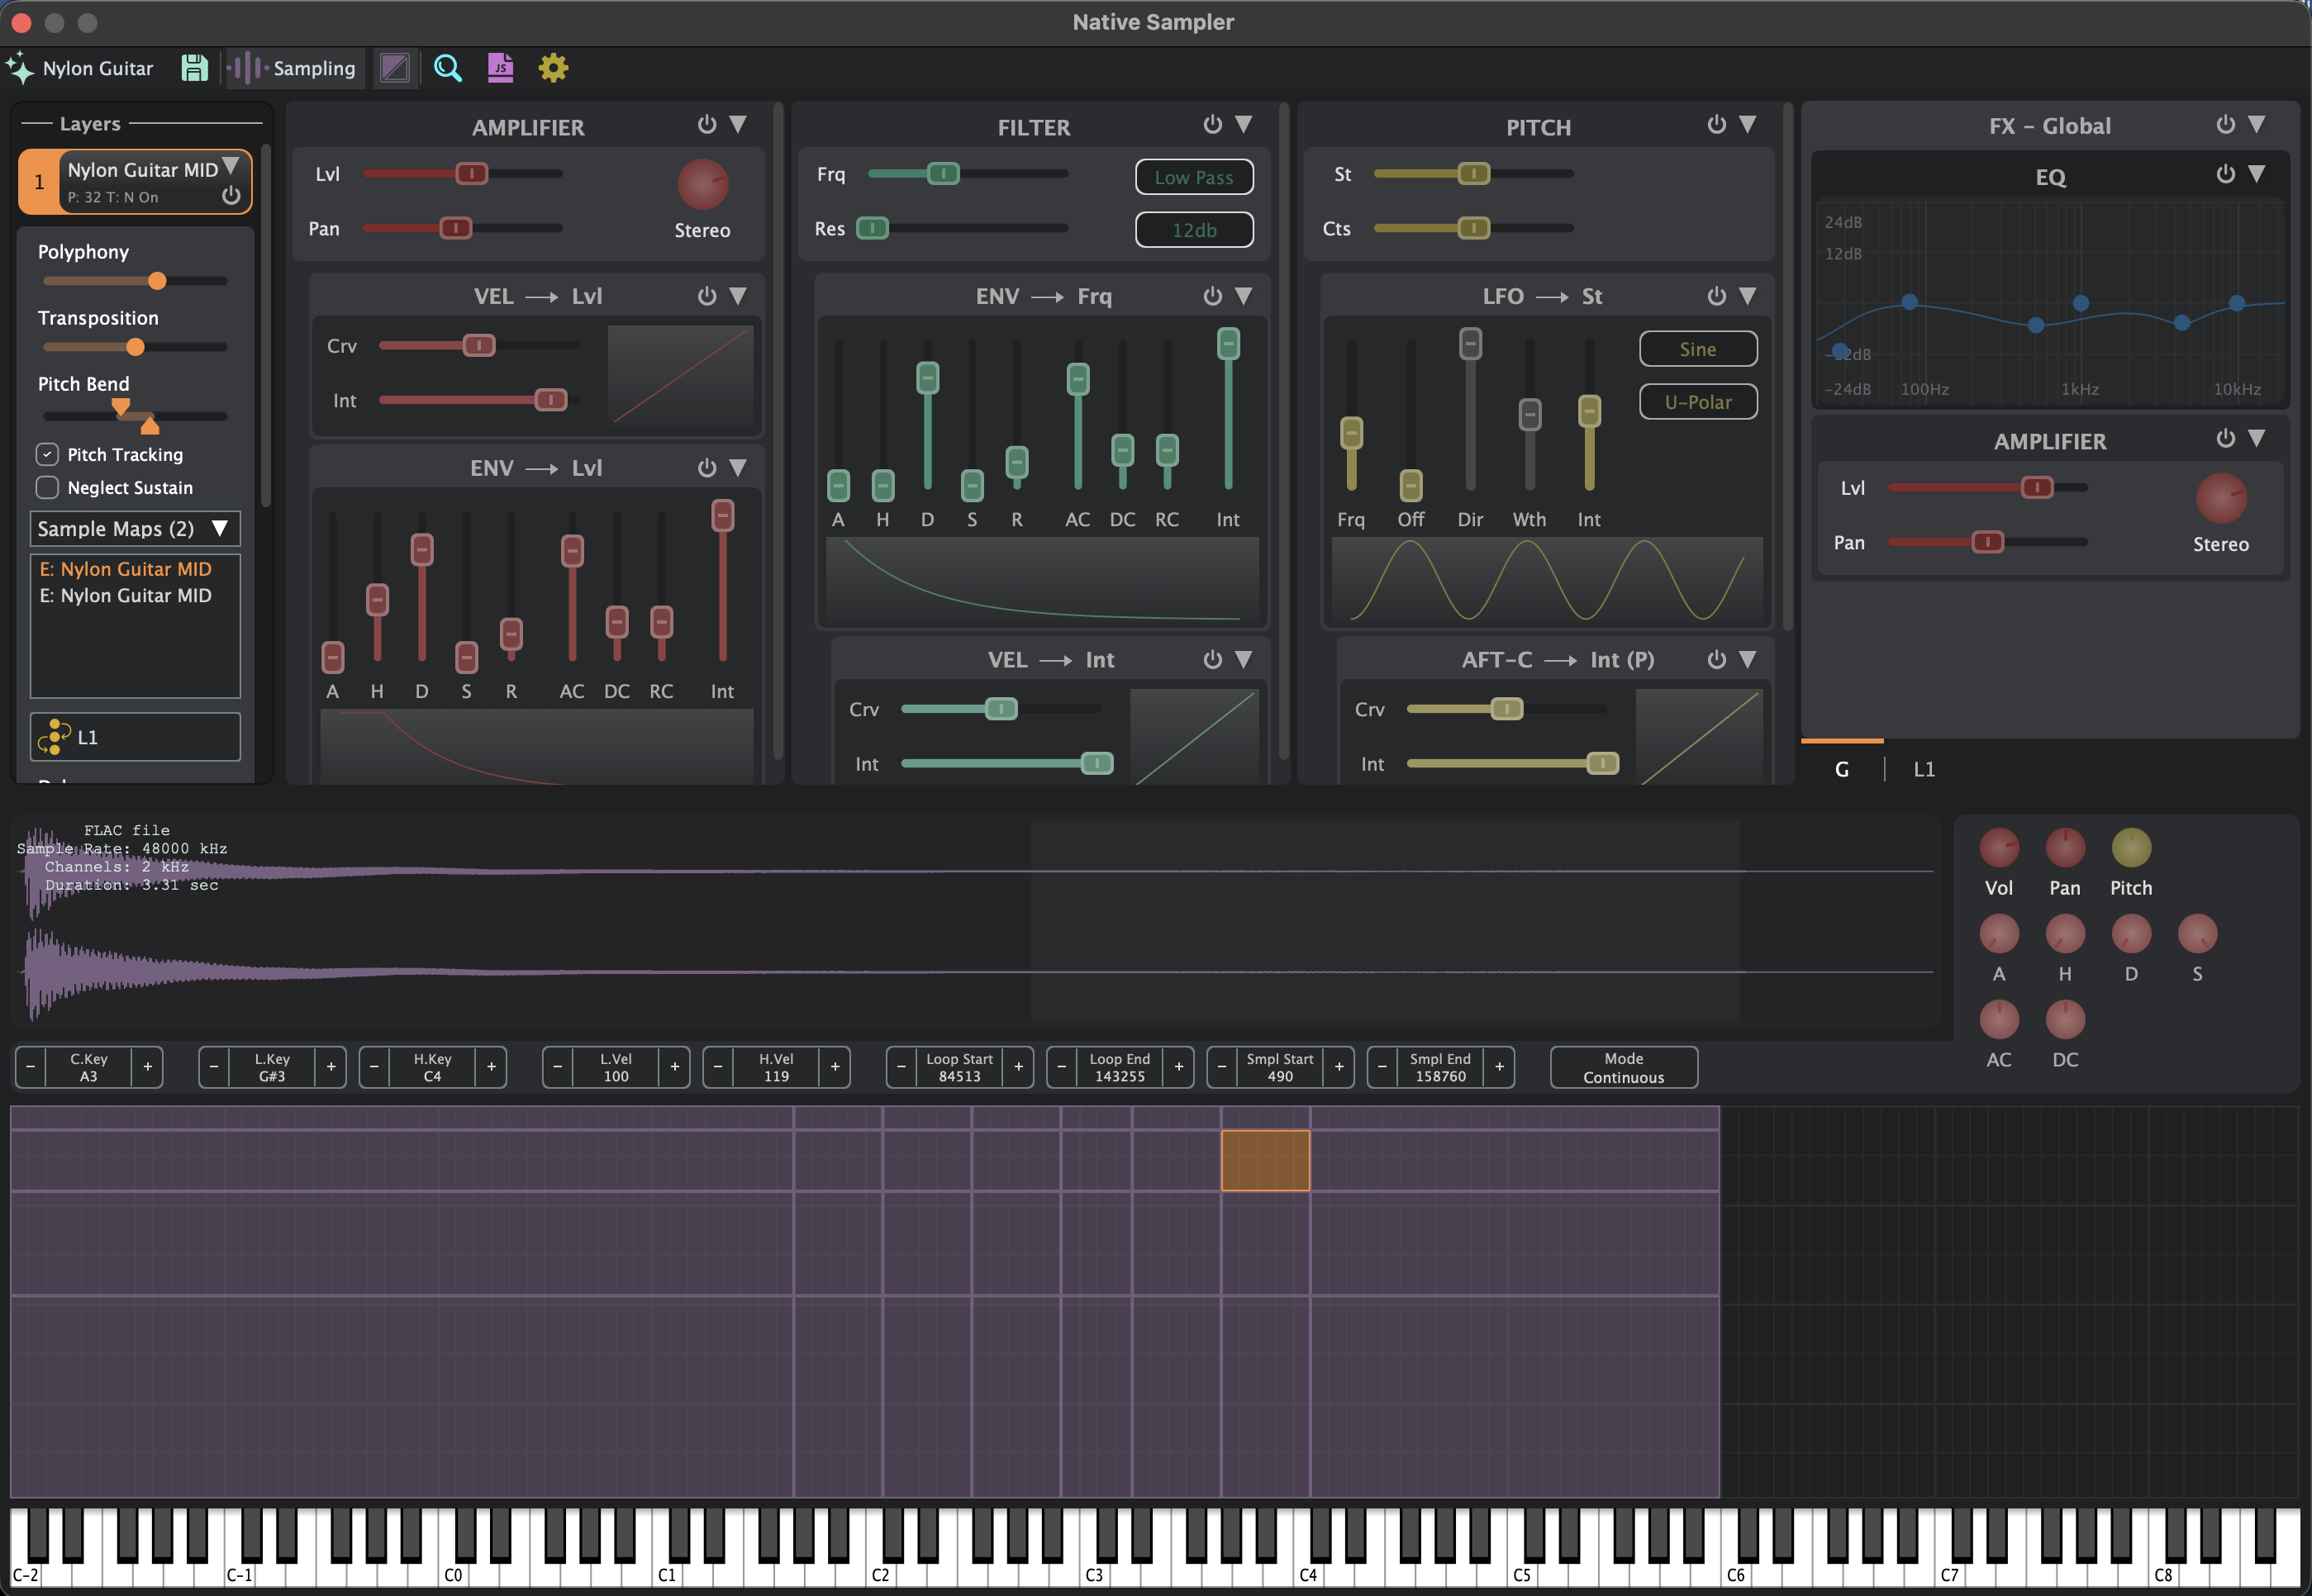Open the Sample Maps dropdown
The height and width of the screenshot is (1596, 2312).
[x=134, y=528]
